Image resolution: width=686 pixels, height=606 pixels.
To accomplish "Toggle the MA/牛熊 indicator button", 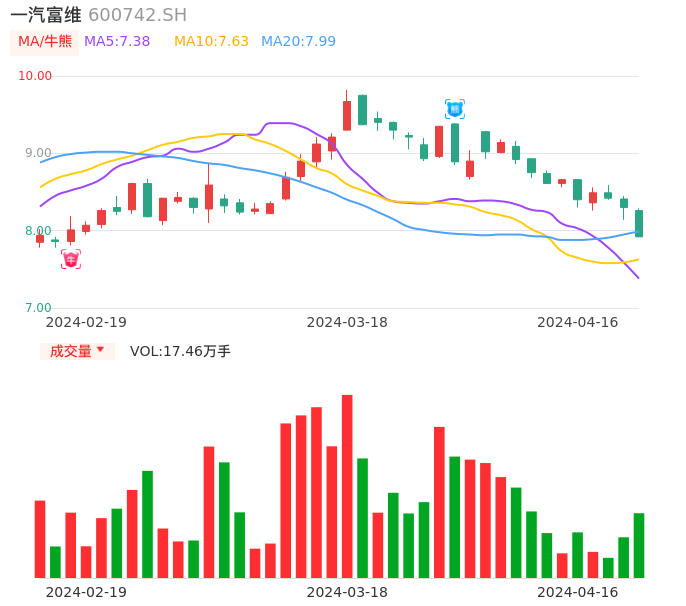I will pos(45,42).
